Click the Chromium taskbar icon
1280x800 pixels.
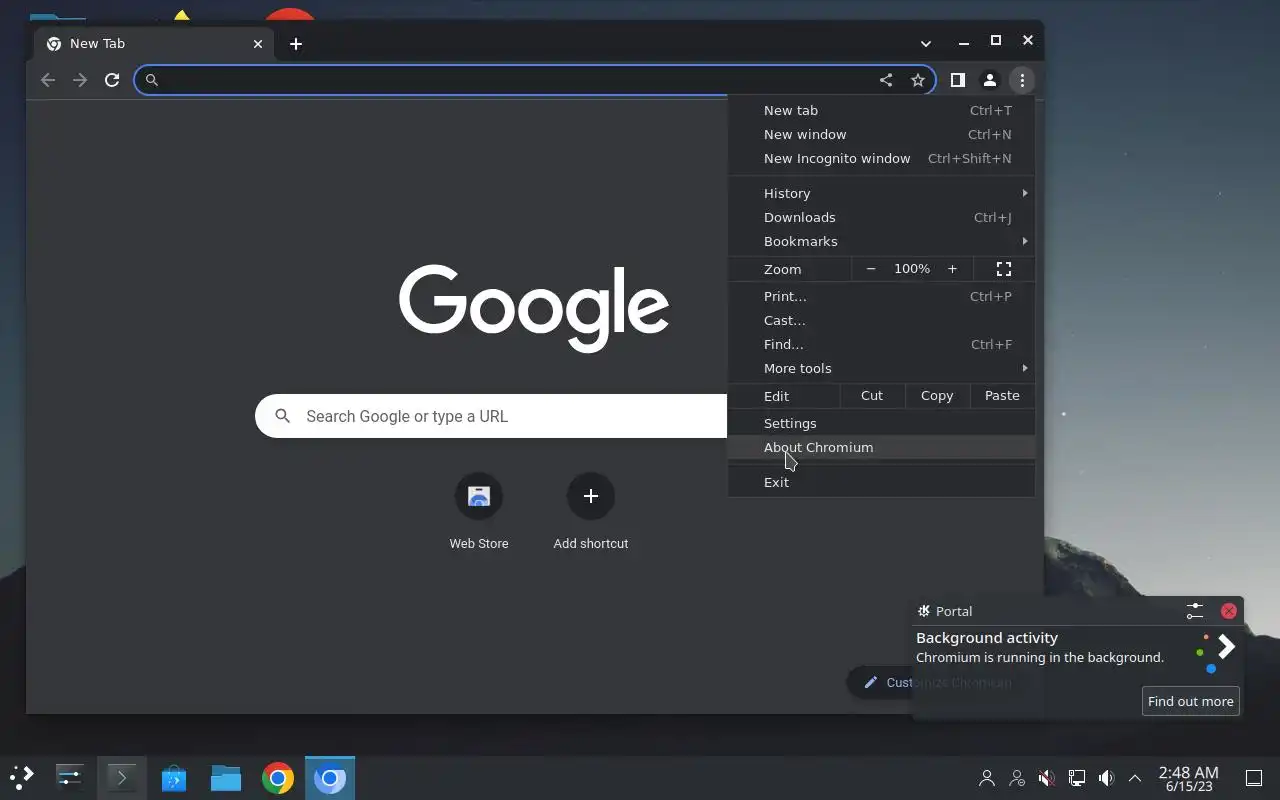click(330, 777)
